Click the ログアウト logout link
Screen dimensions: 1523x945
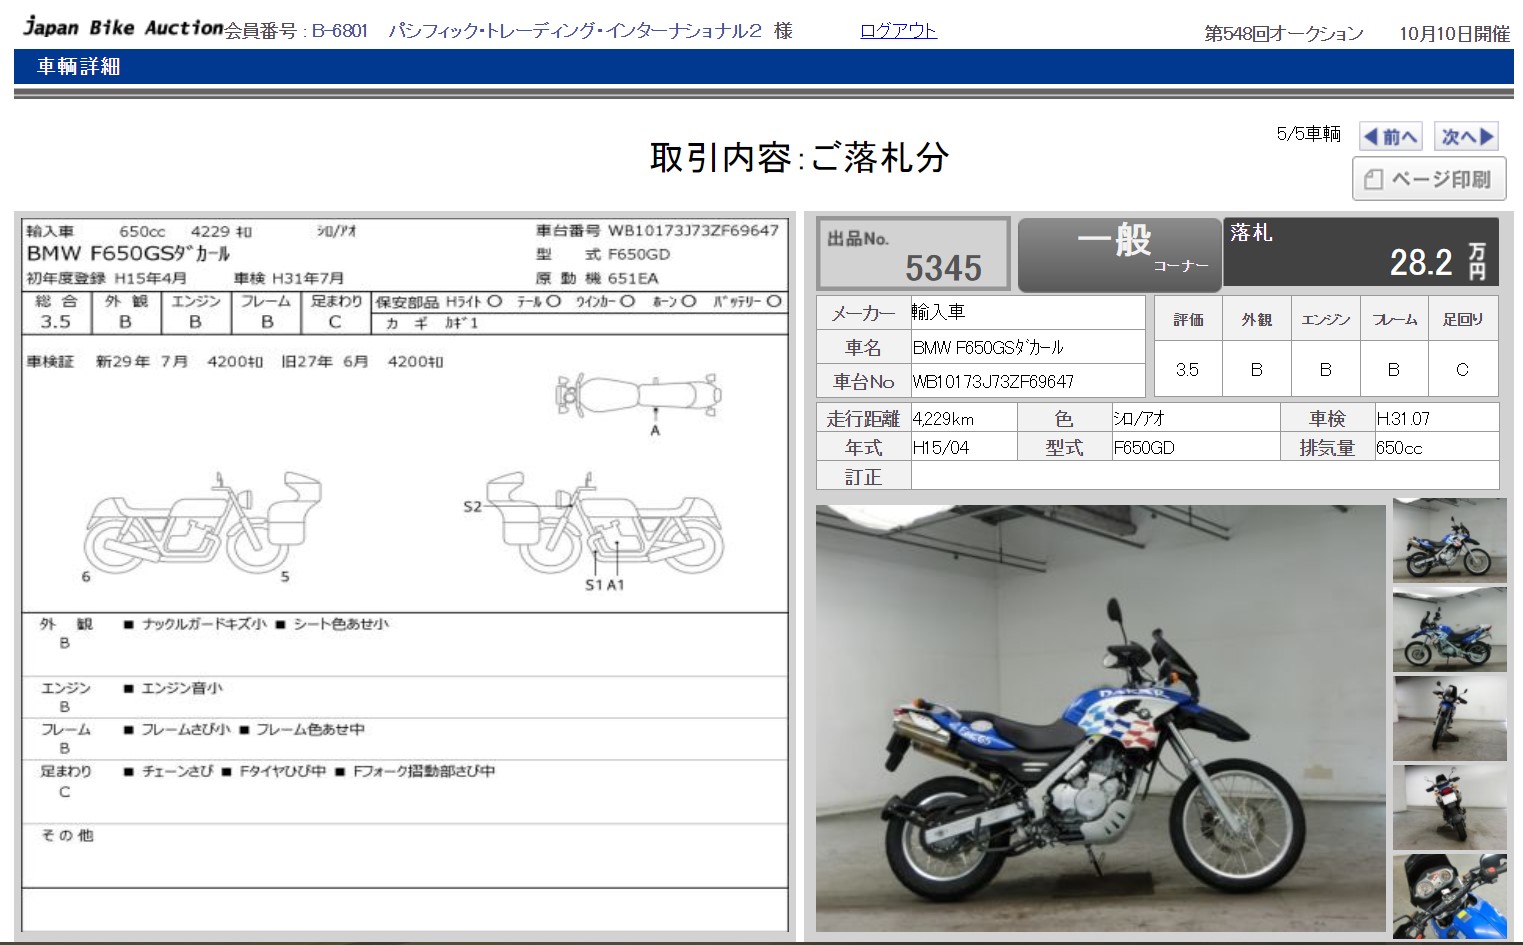(x=898, y=31)
